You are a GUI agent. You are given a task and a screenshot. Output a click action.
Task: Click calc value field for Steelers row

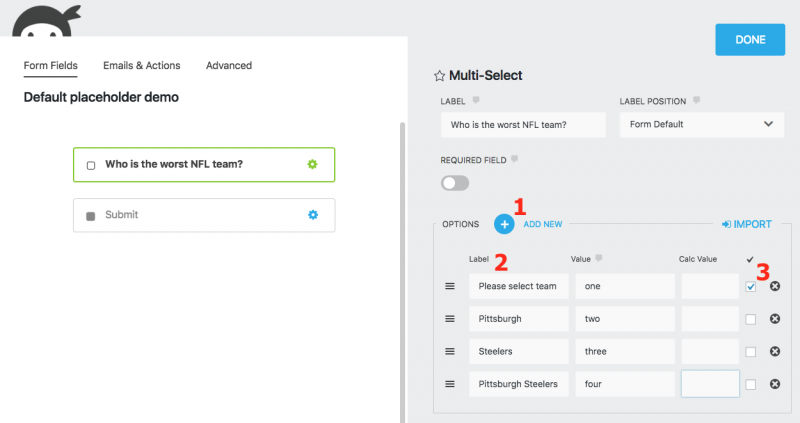(710, 352)
